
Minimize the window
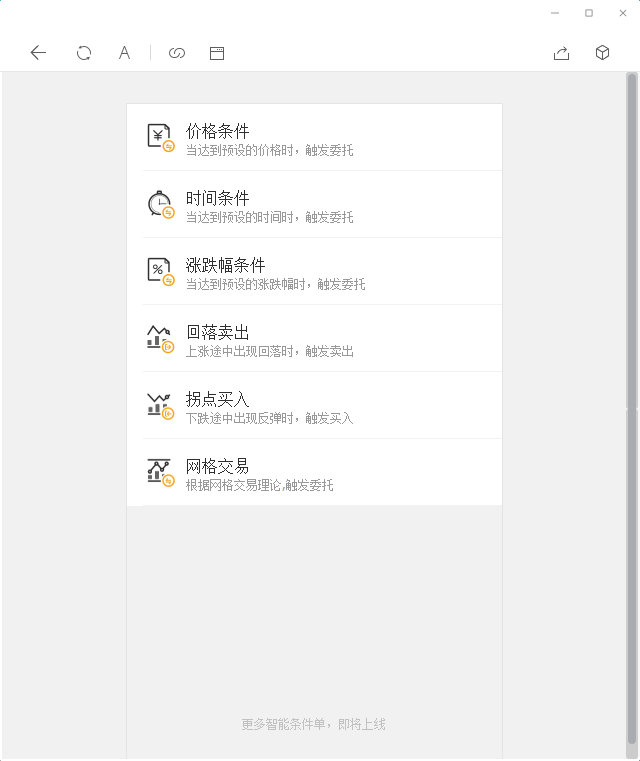555,13
